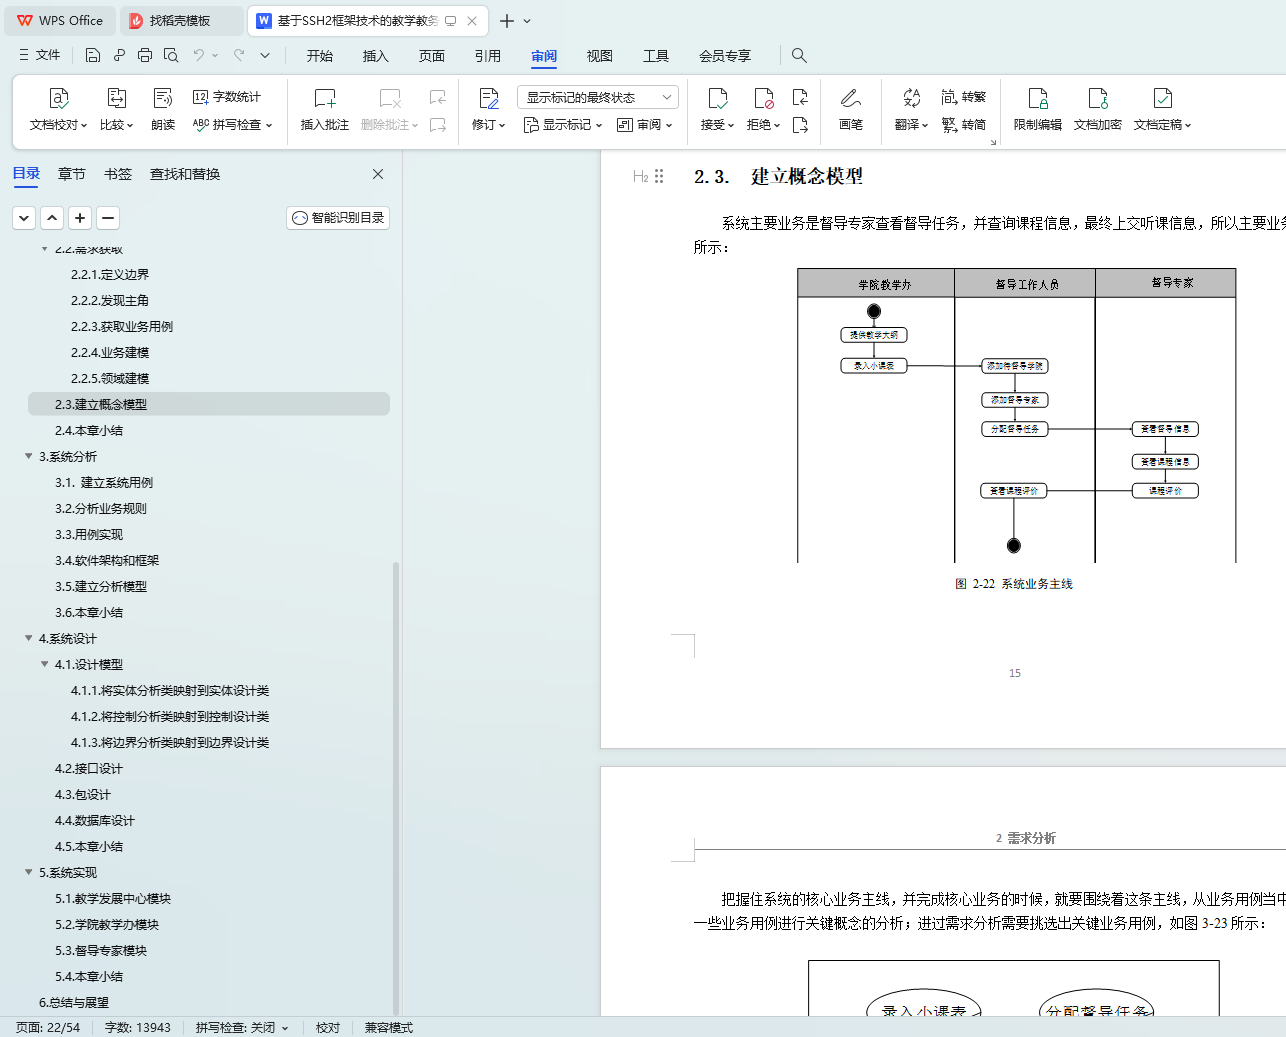Switch to the 视图 ribbon tab
This screenshot has height=1037, width=1286.
click(600, 56)
